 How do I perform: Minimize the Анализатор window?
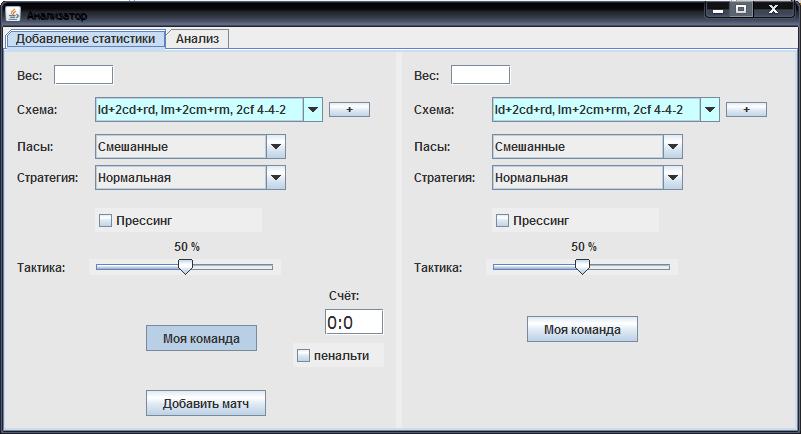coord(718,9)
